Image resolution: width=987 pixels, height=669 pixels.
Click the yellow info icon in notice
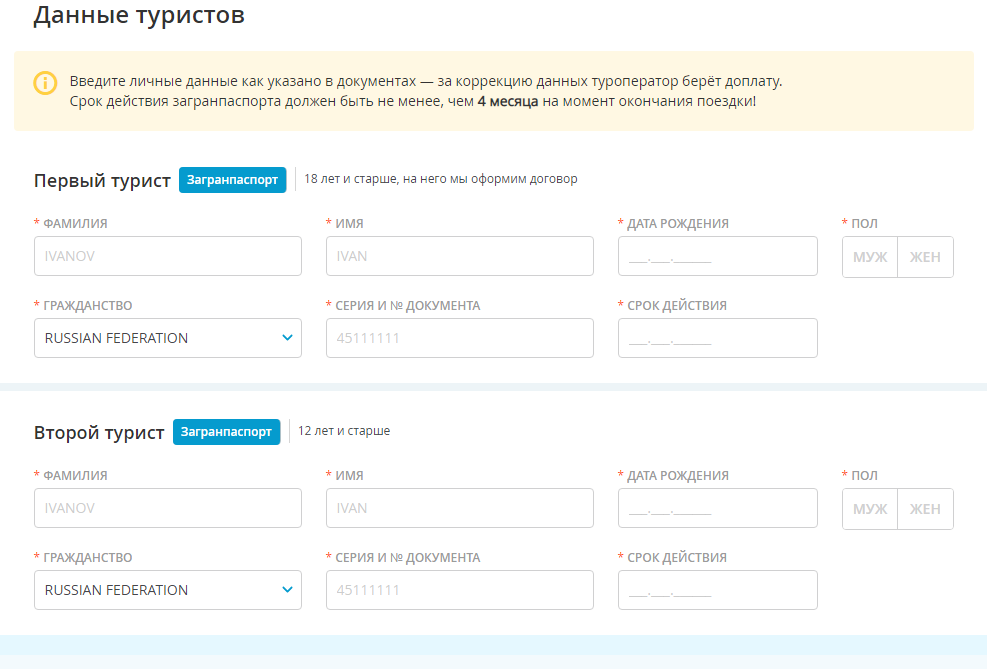[x=45, y=83]
